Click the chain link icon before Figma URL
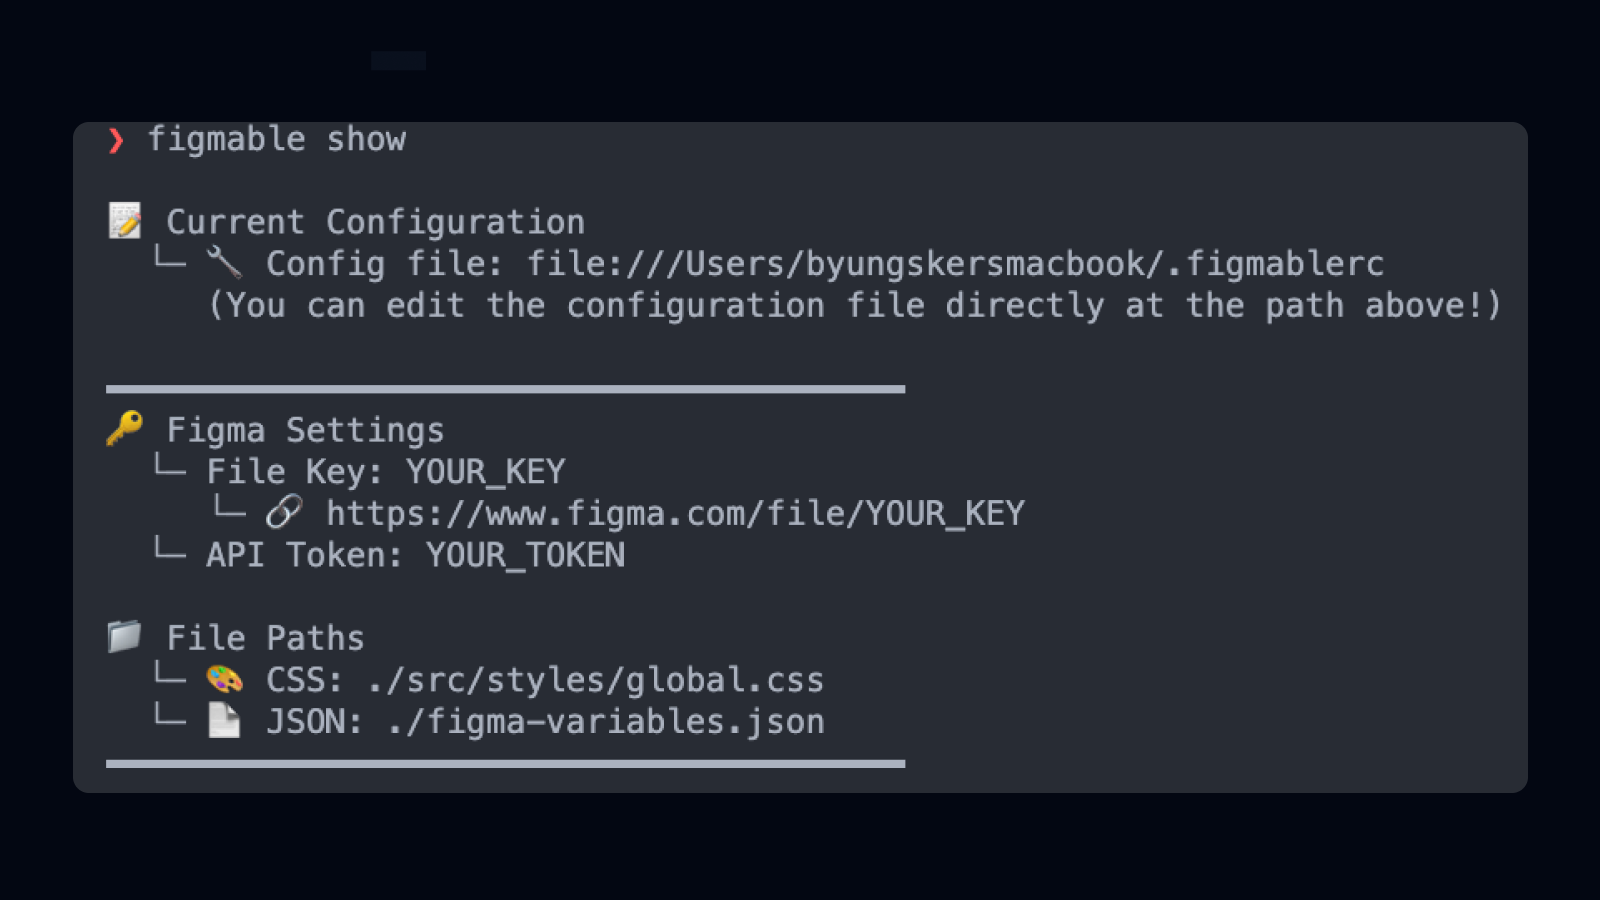The height and width of the screenshot is (900, 1600). tap(284, 512)
